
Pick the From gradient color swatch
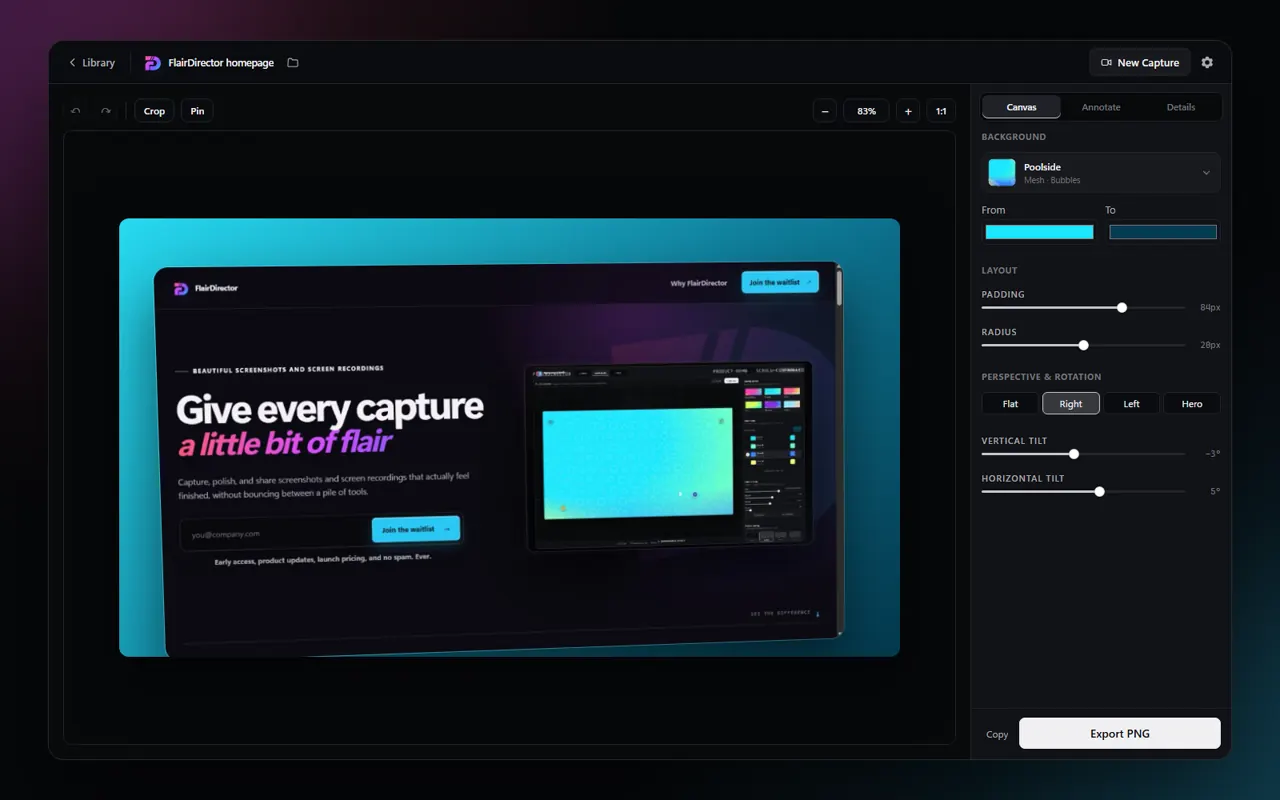[x=1039, y=232]
